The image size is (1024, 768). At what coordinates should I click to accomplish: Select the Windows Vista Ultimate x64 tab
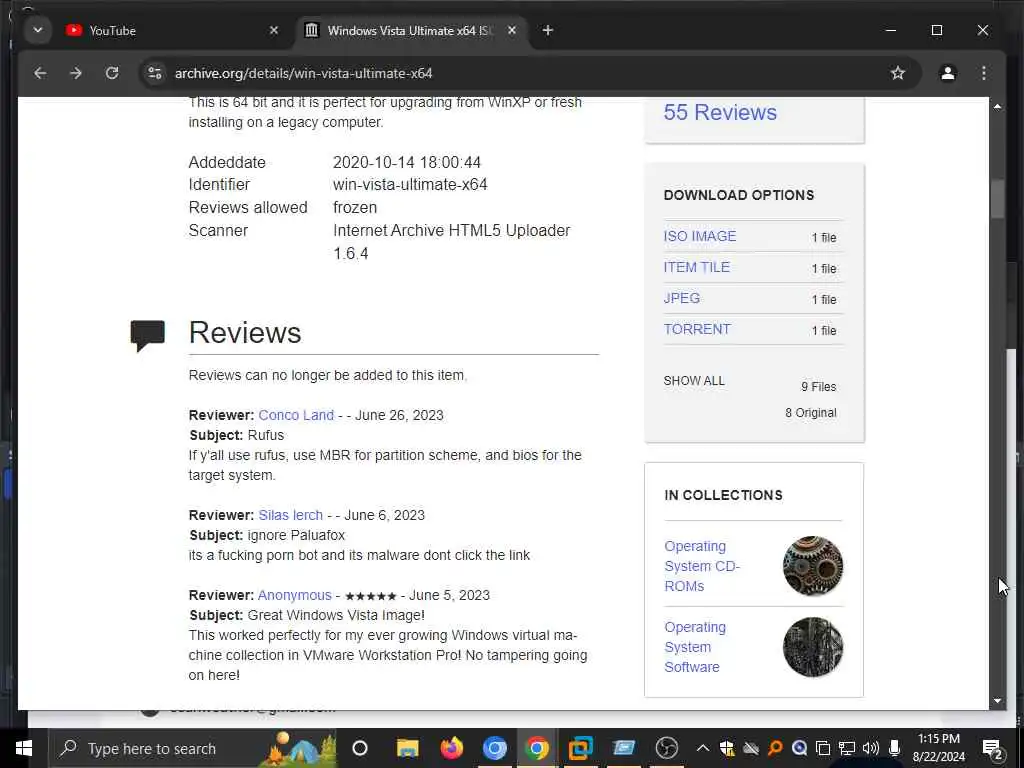point(410,31)
